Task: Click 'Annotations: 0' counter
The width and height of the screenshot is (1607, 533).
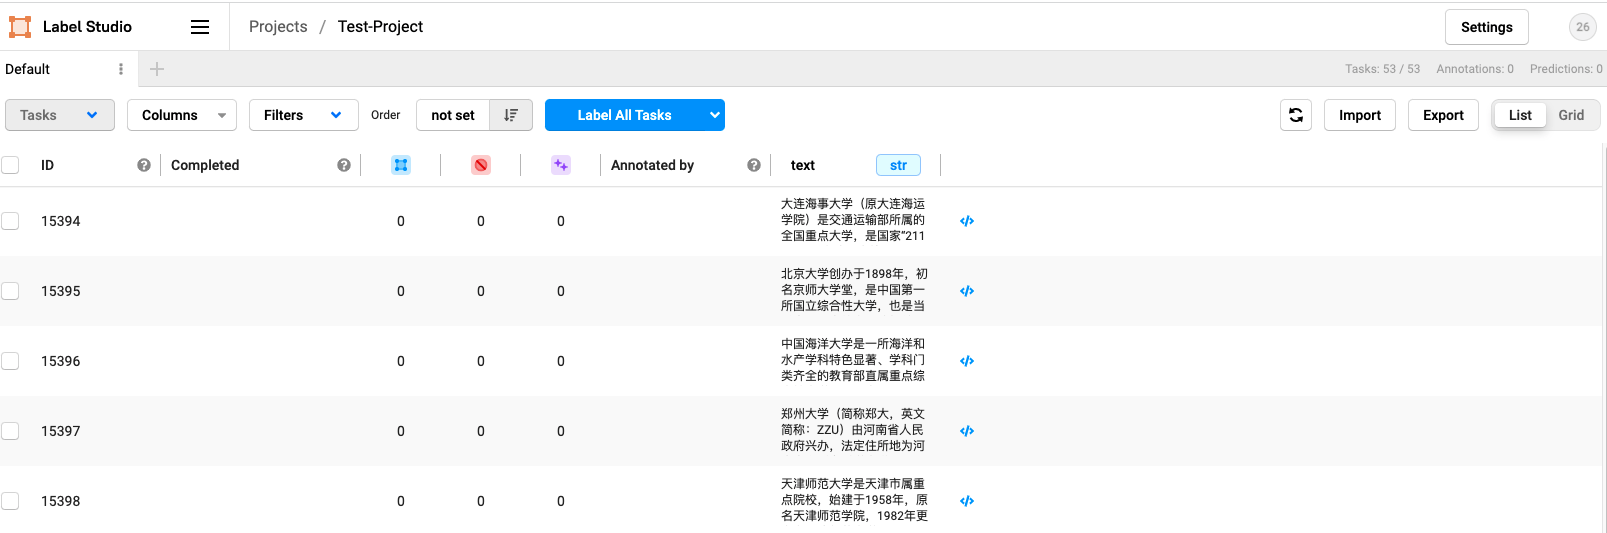Action: pyautogui.click(x=1475, y=69)
